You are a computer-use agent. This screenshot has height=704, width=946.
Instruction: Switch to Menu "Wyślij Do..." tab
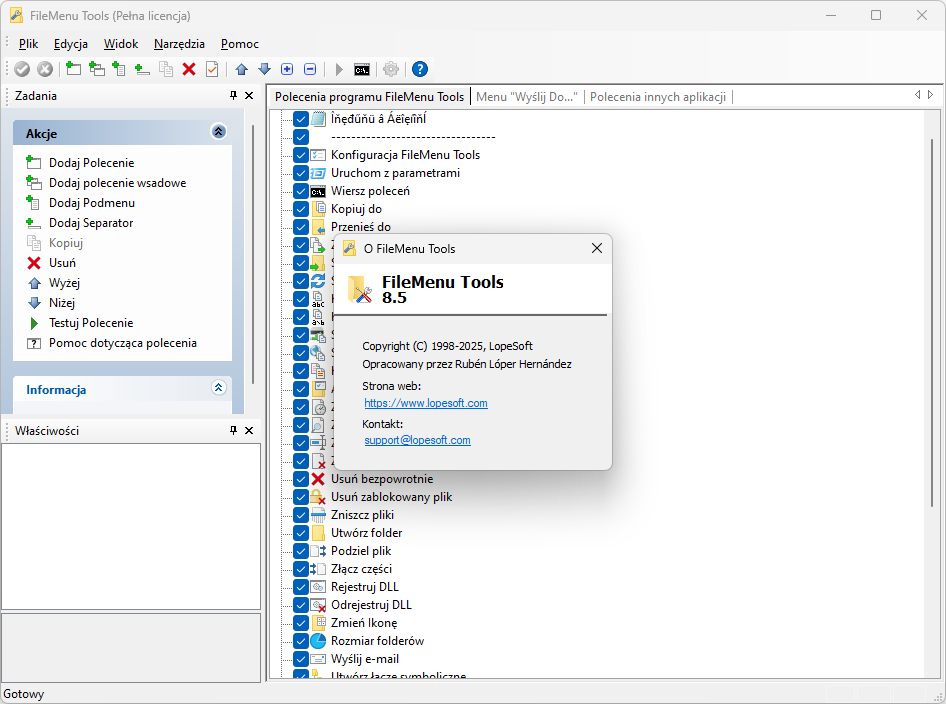(x=527, y=97)
